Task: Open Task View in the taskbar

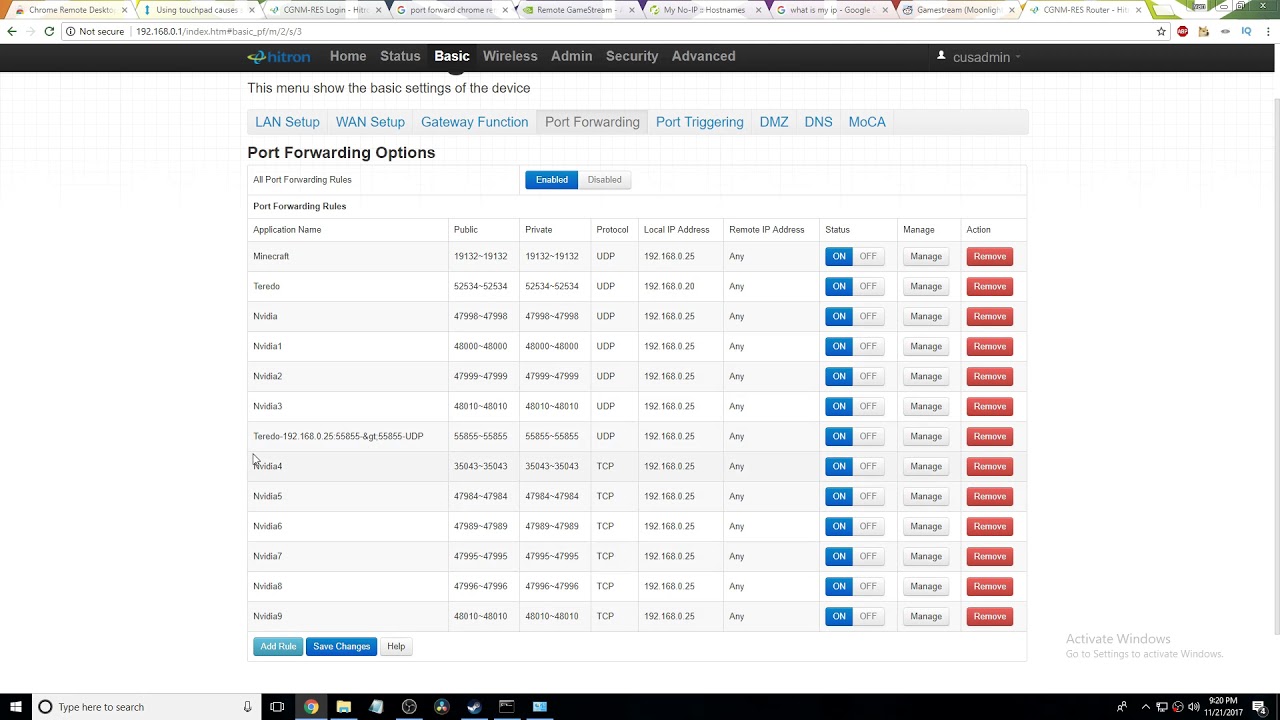Action: (277, 707)
